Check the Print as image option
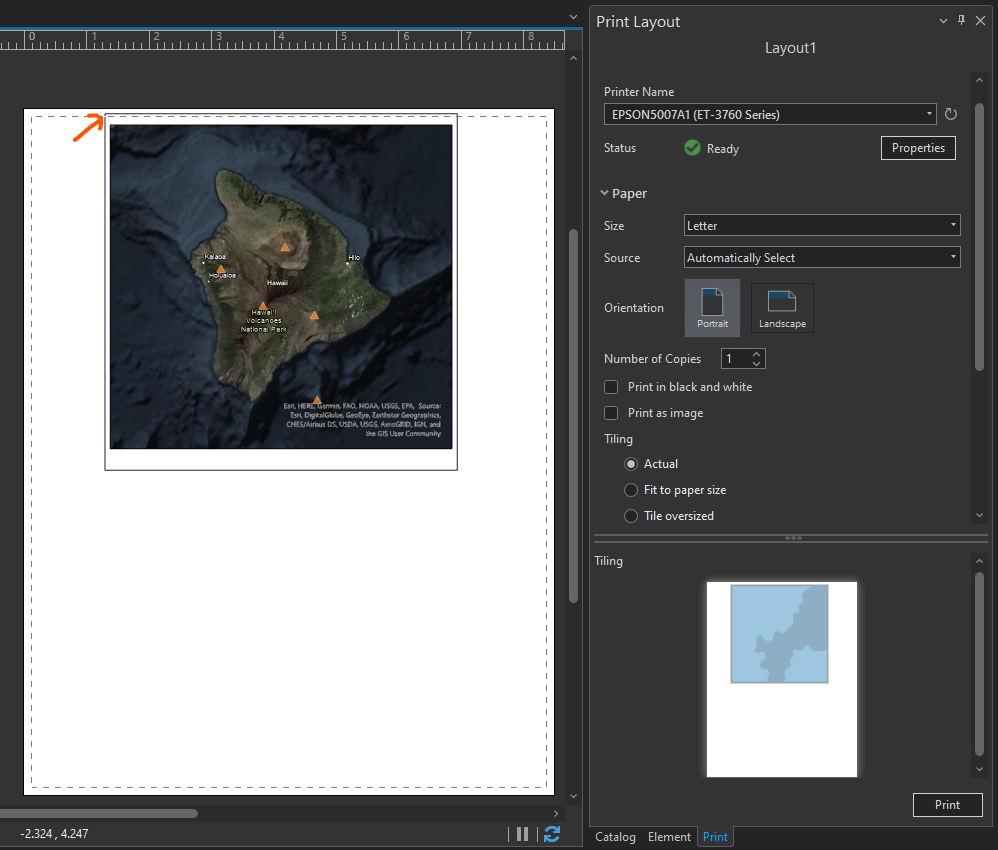998x850 pixels. coord(611,413)
